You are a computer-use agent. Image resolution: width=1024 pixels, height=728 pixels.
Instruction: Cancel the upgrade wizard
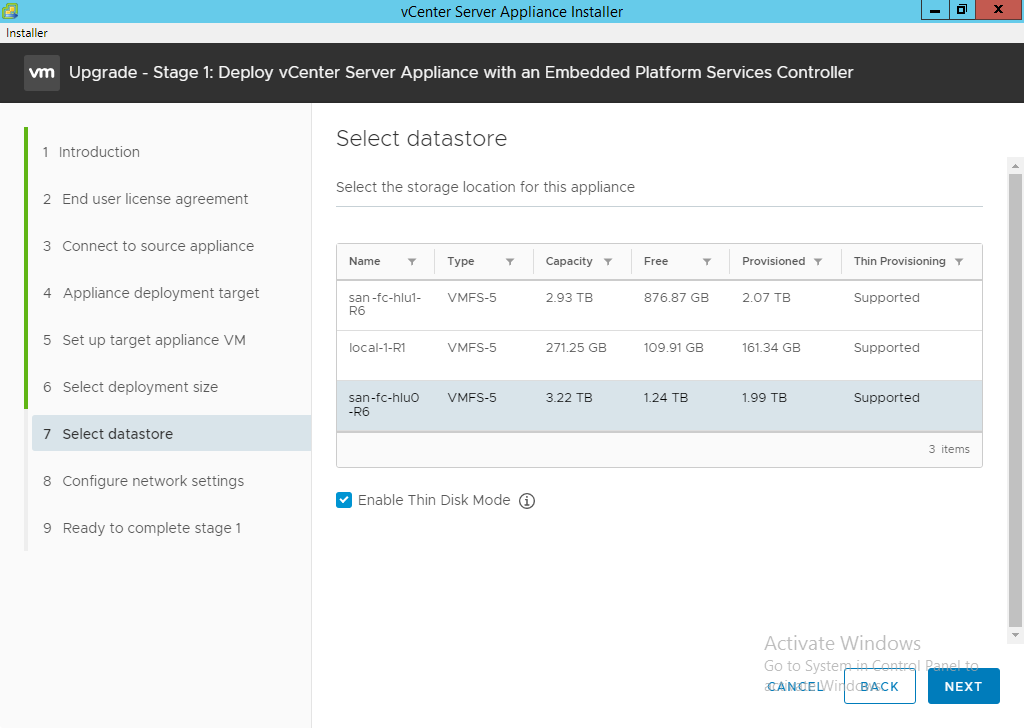[x=795, y=687]
